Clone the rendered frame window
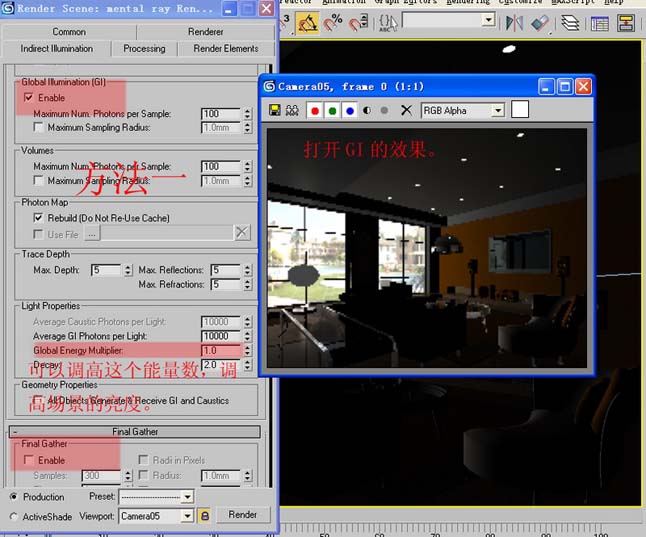The width and height of the screenshot is (646, 537). tap(292, 110)
